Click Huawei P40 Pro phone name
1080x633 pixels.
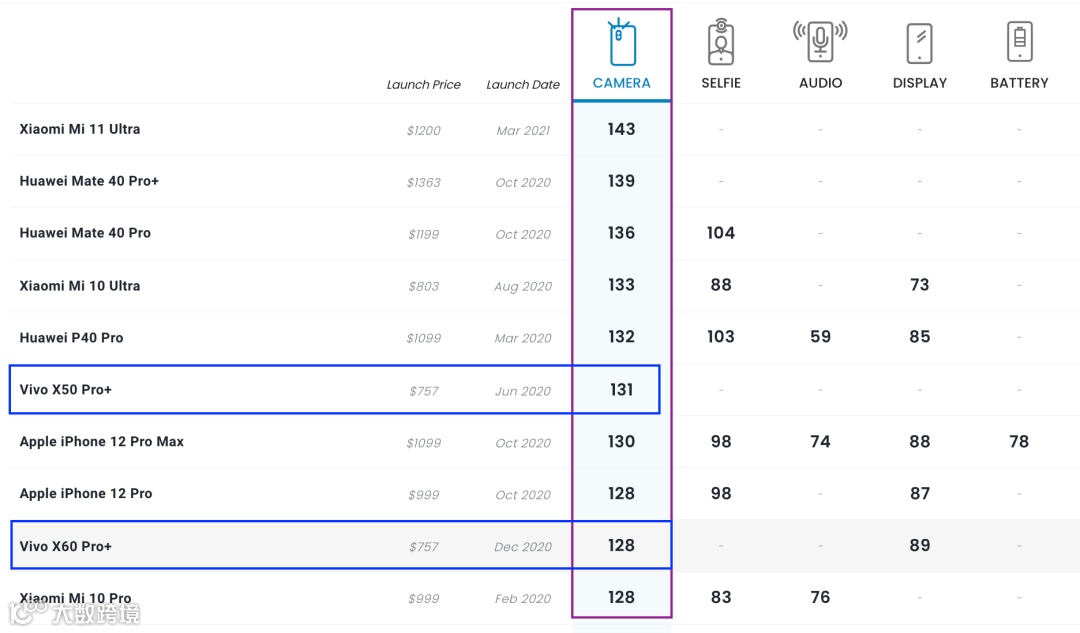point(72,338)
